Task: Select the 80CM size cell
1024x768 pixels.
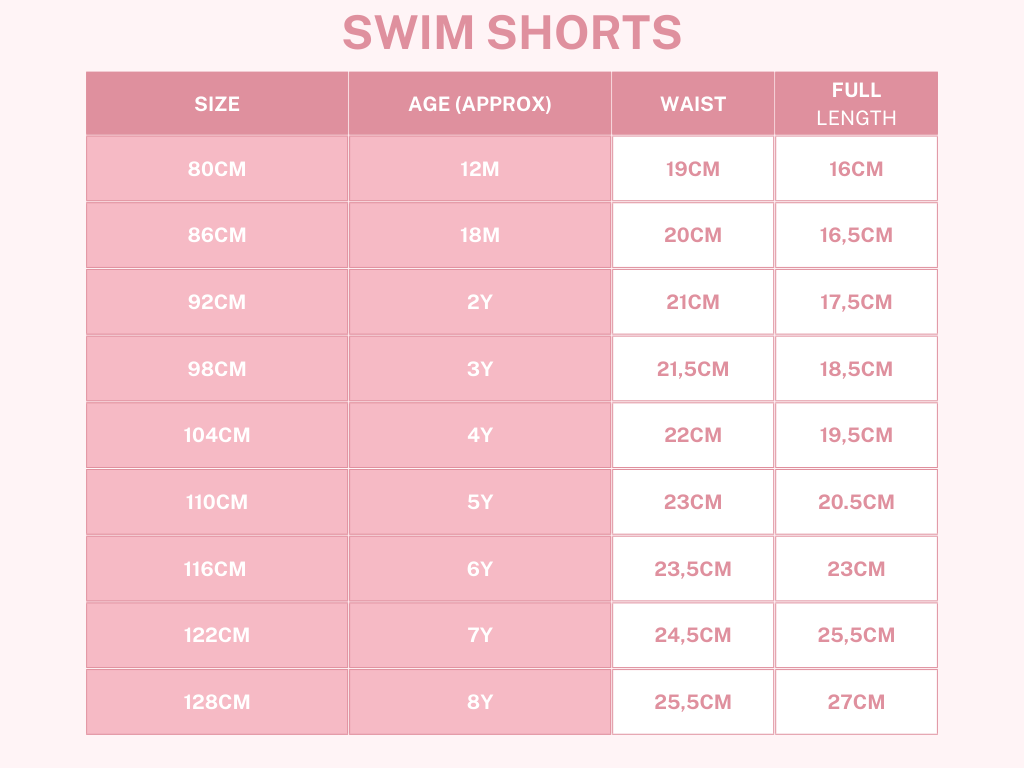Action: 217,169
